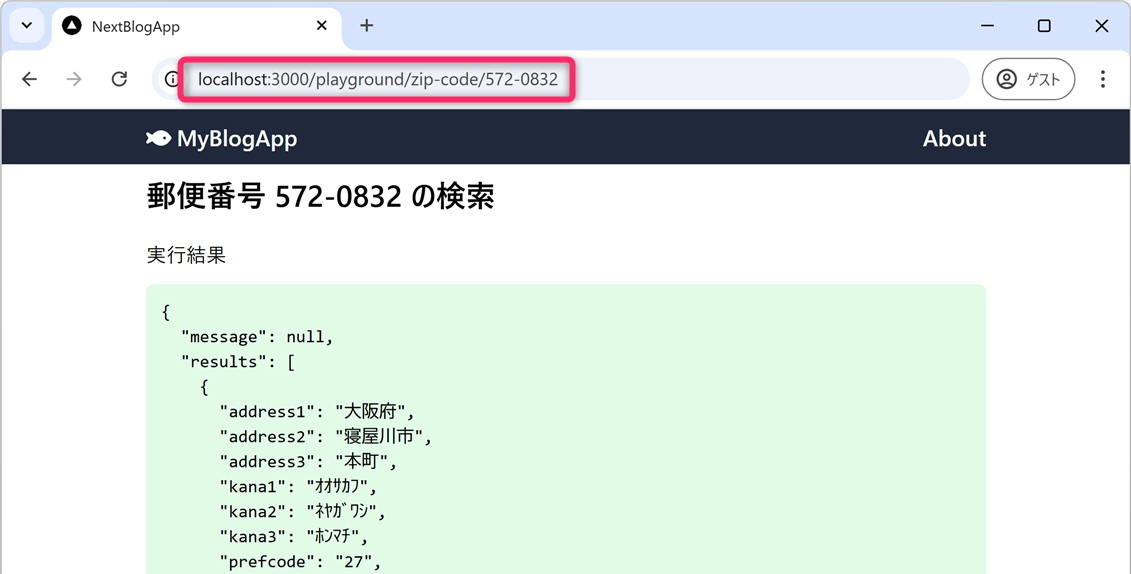Open Chrome's three-dot menu
The image size is (1131, 574).
tap(1102, 79)
